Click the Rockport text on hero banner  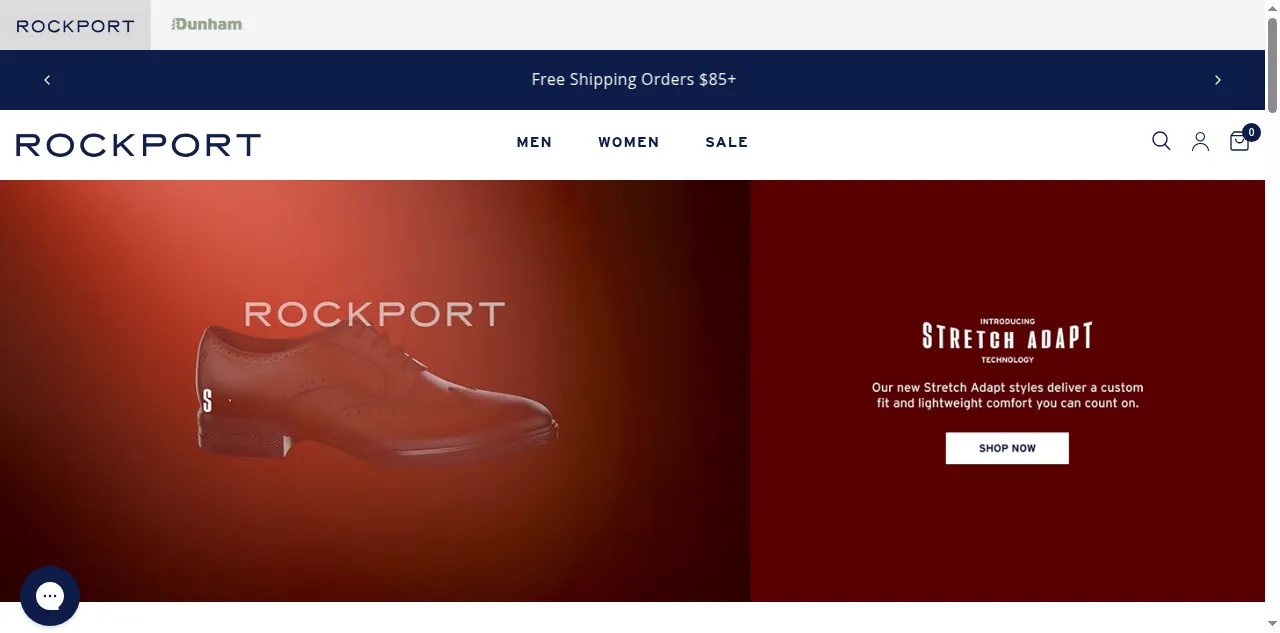pyautogui.click(x=375, y=314)
